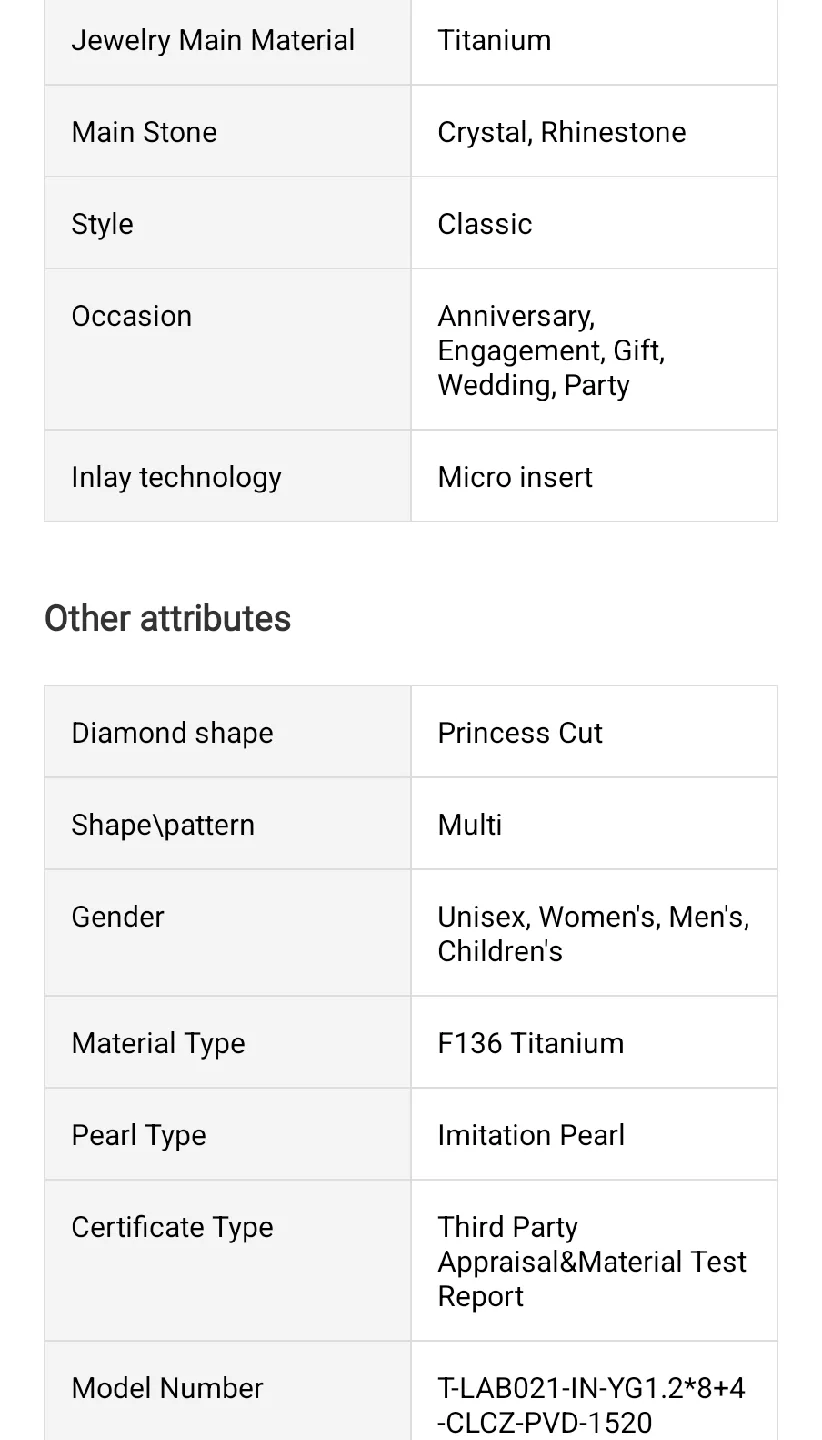Tap the "Classic" style value

coord(484,224)
